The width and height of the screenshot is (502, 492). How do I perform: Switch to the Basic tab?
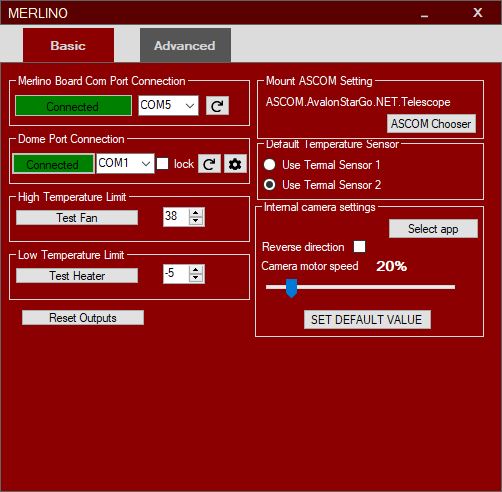(x=68, y=45)
